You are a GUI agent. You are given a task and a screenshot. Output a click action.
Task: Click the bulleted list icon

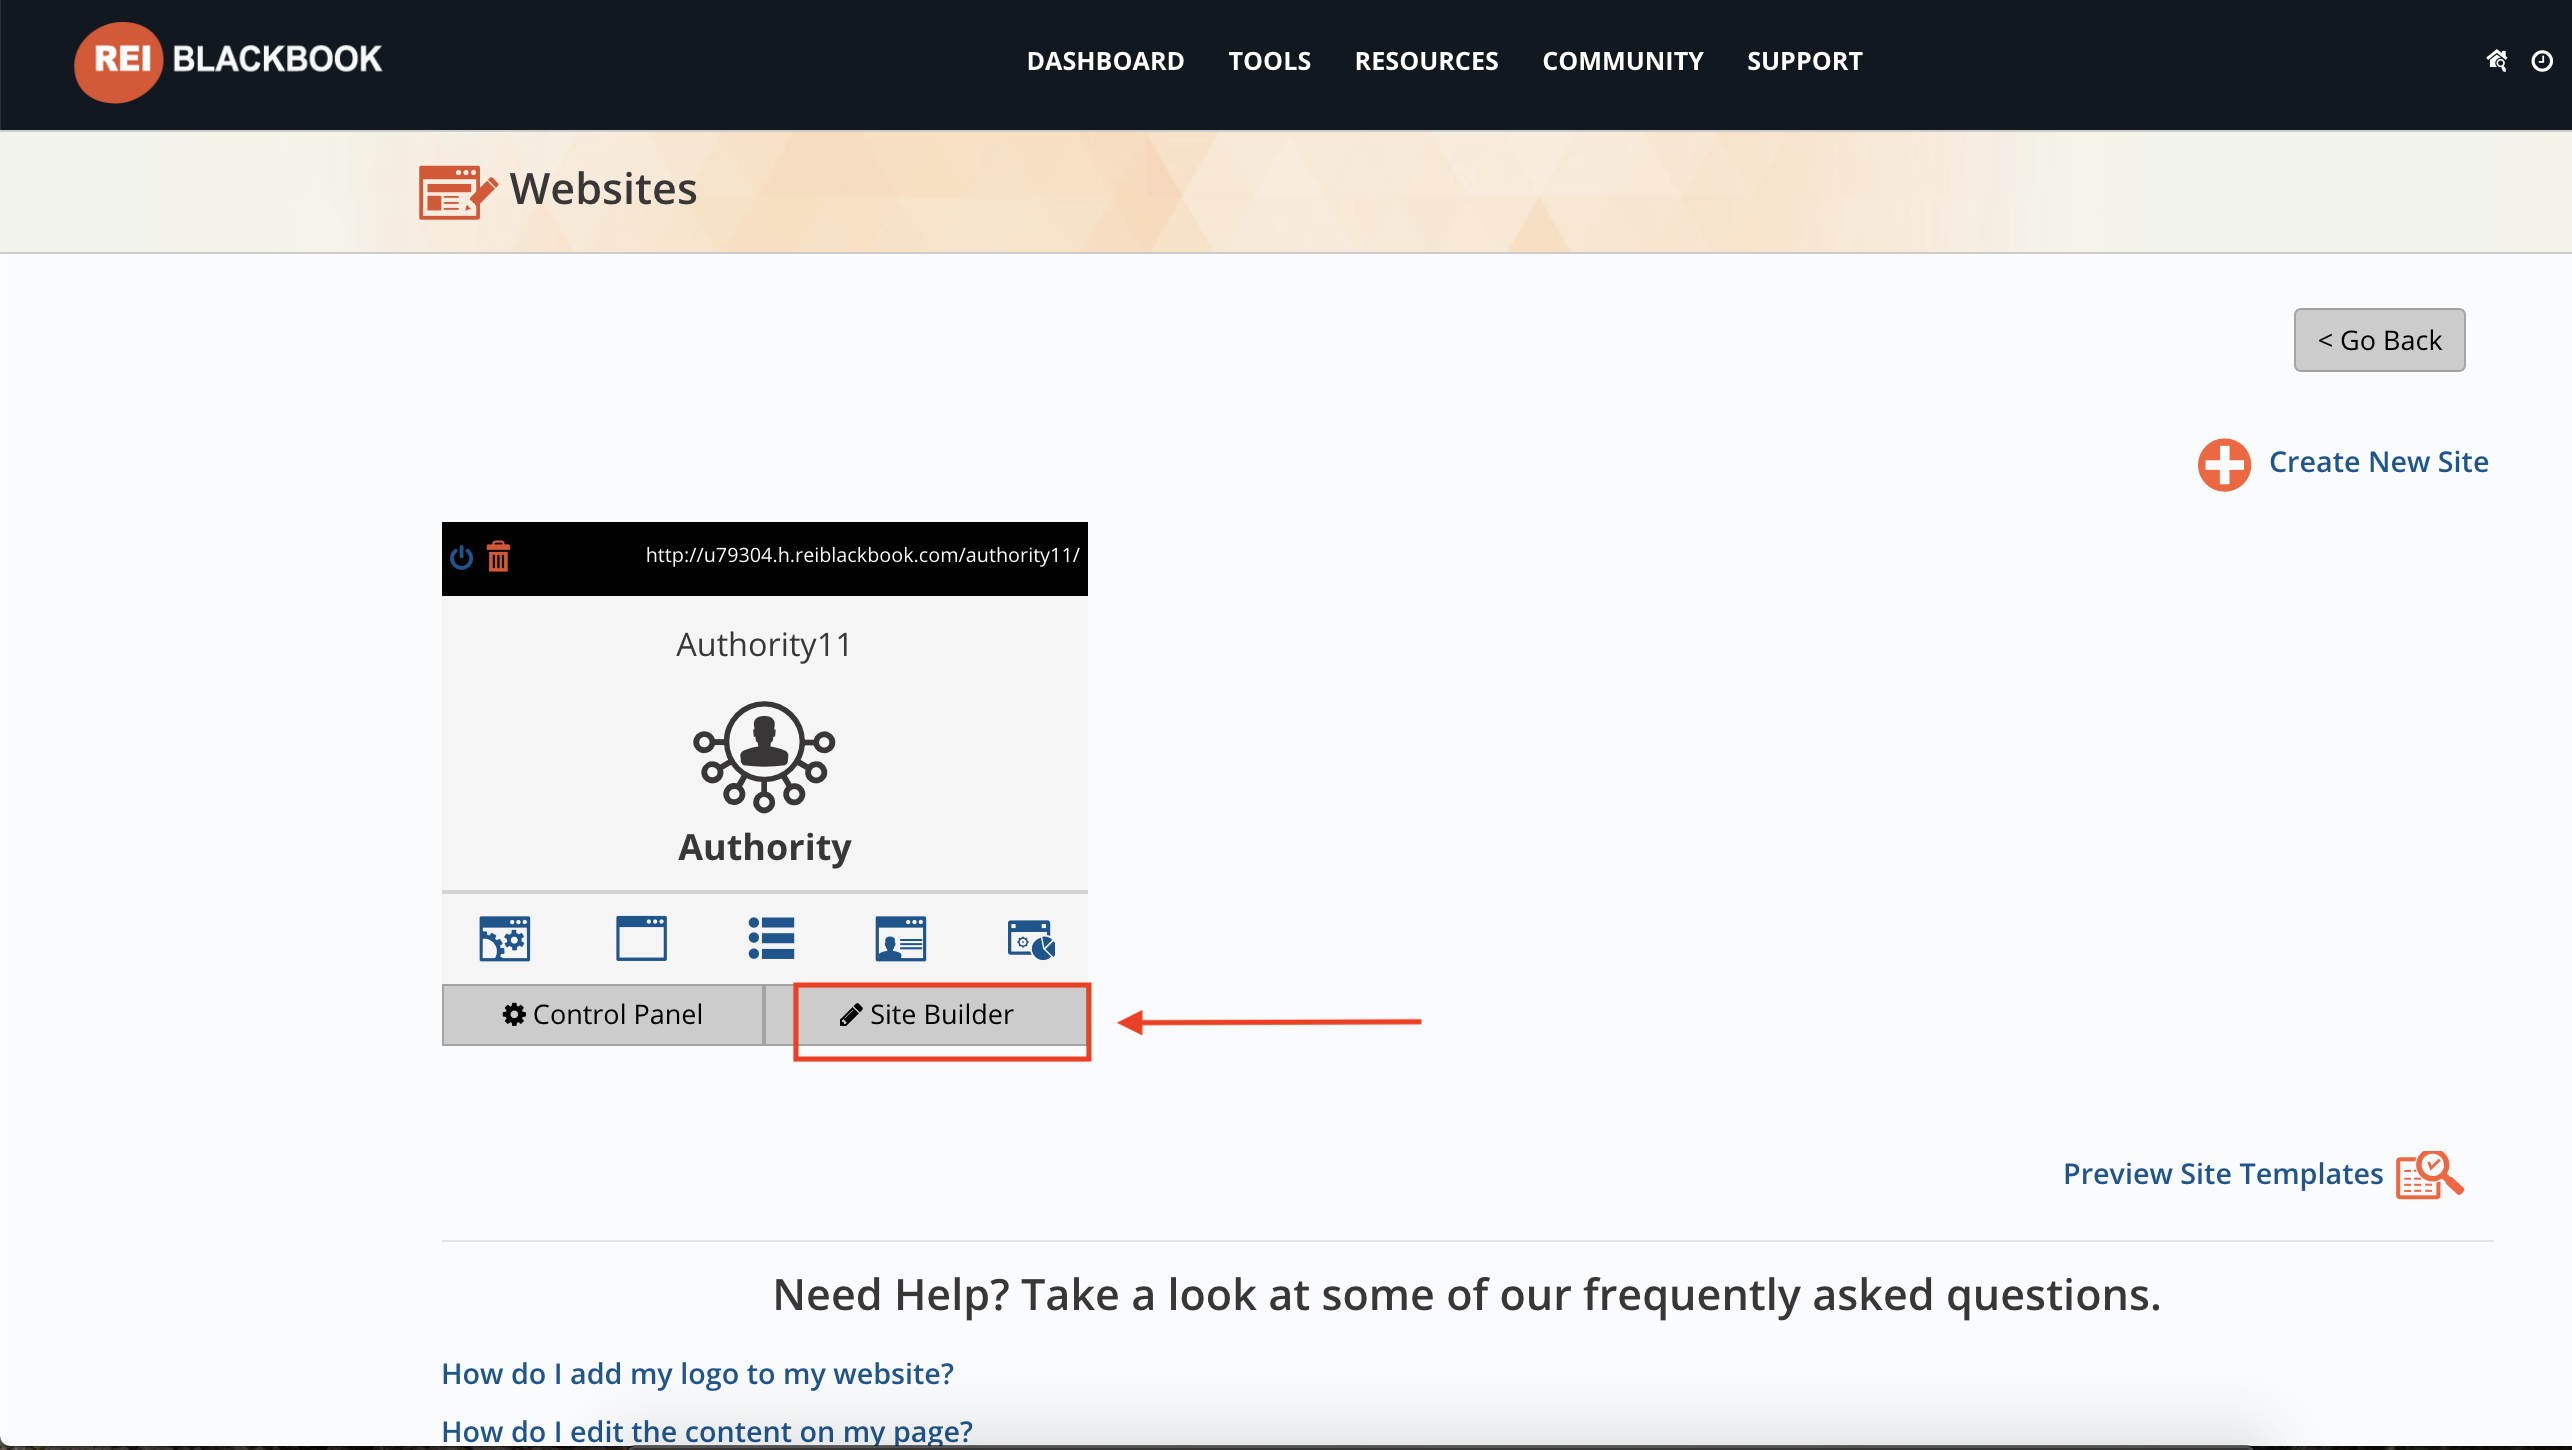[x=771, y=938]
